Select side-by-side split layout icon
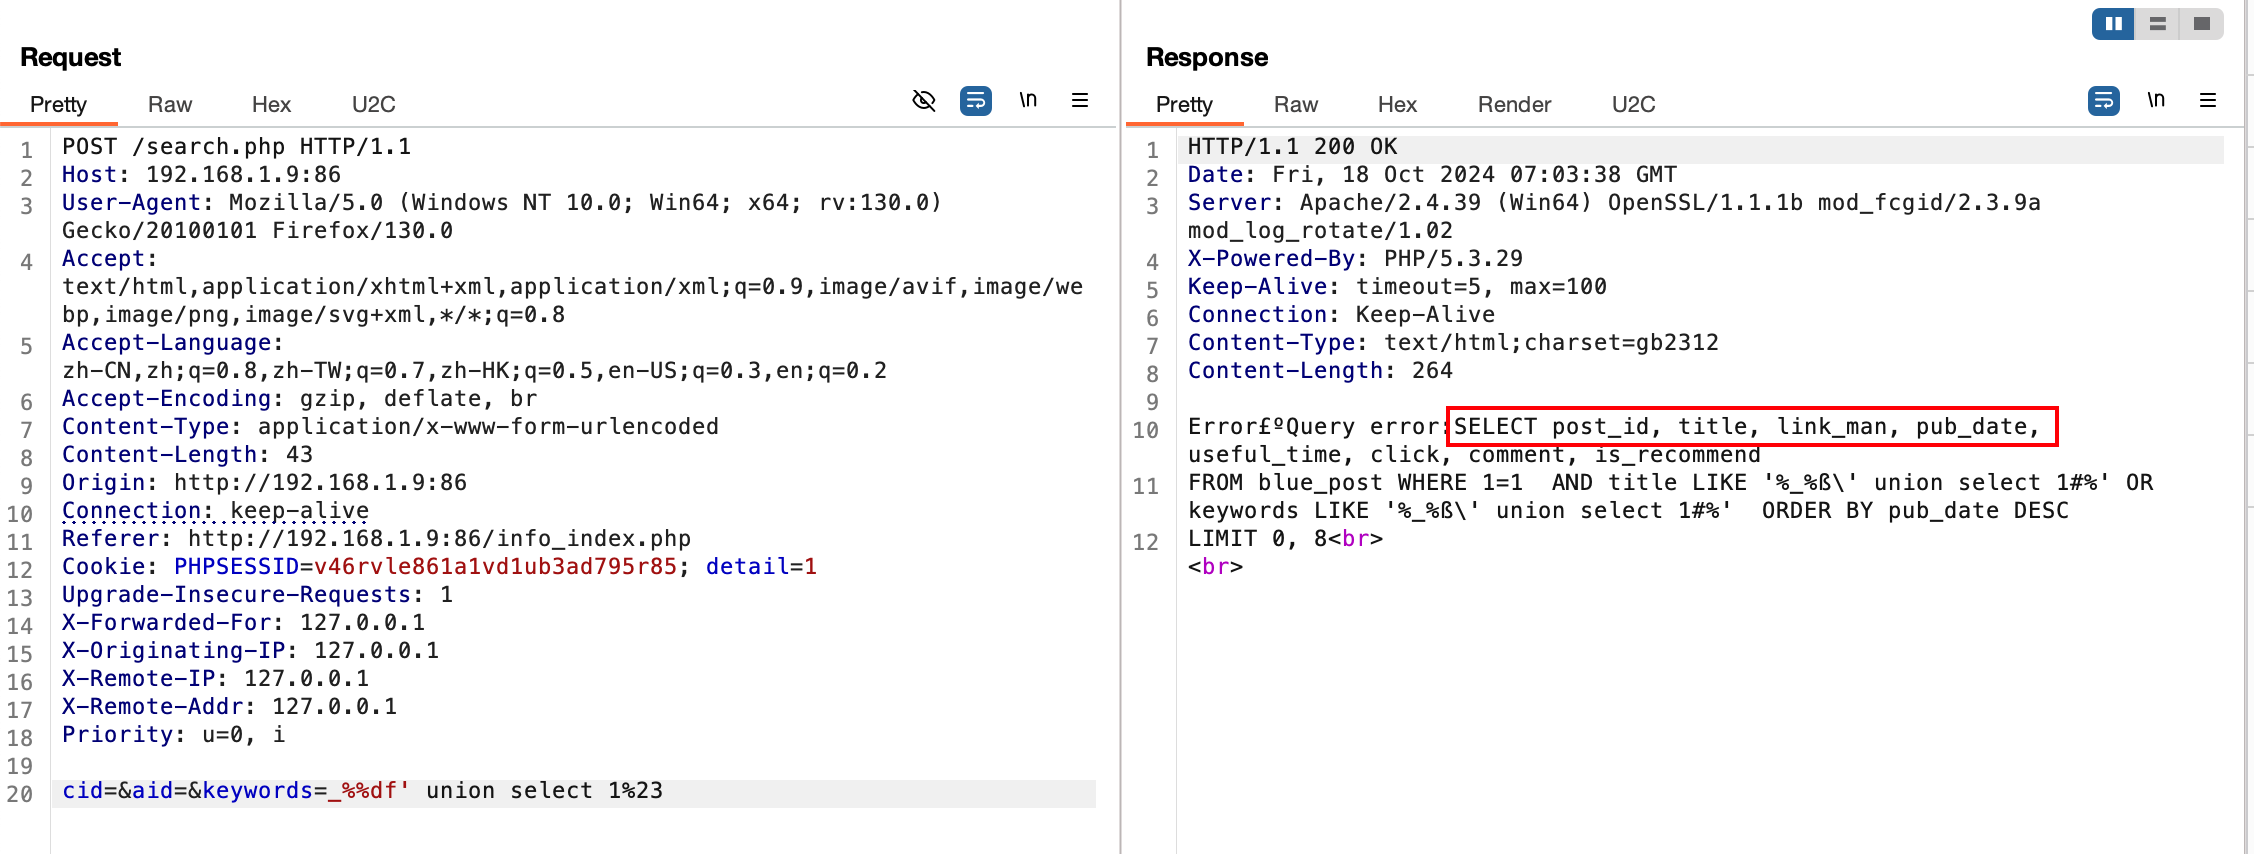The width and height of the screenshot is (2254, 854). pyautogui.click(x=2114, y=23)
